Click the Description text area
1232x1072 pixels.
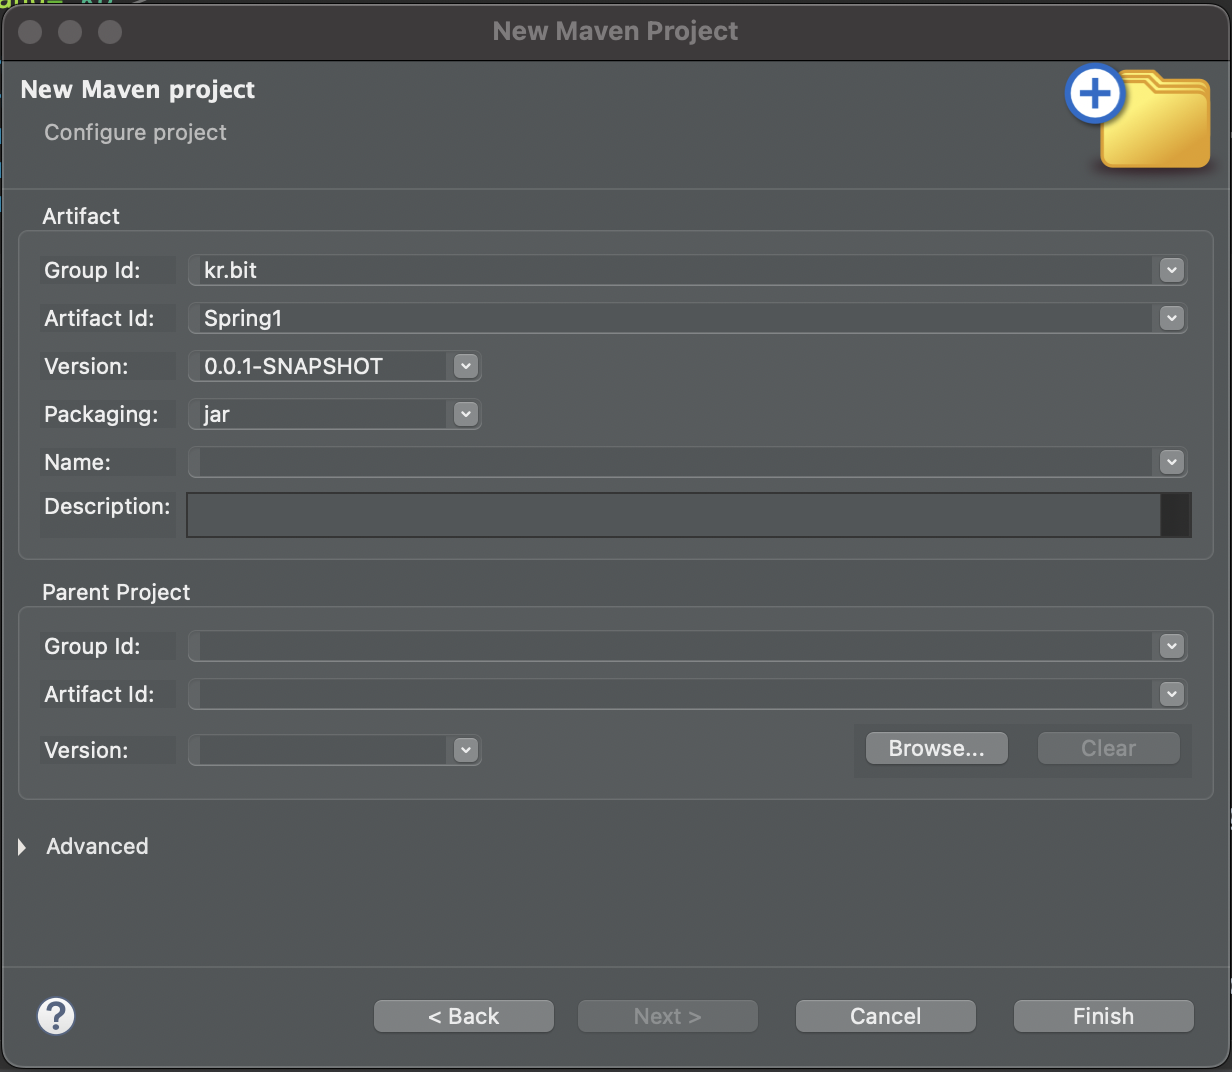point(673,515)
